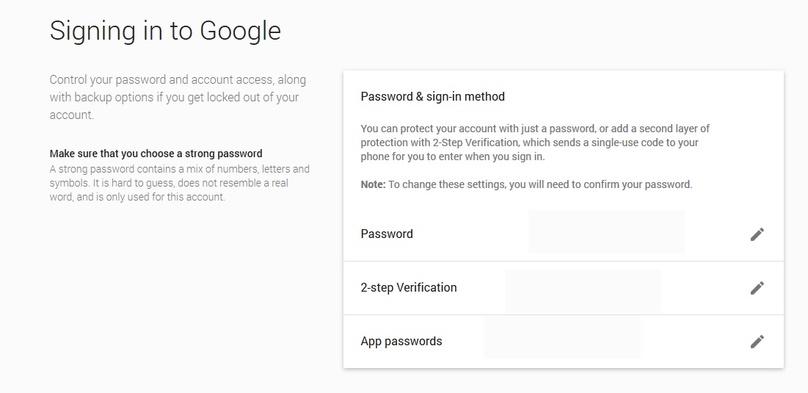
Task: Click the blank status box beside 2-step Verification
Action: [583, 291]
